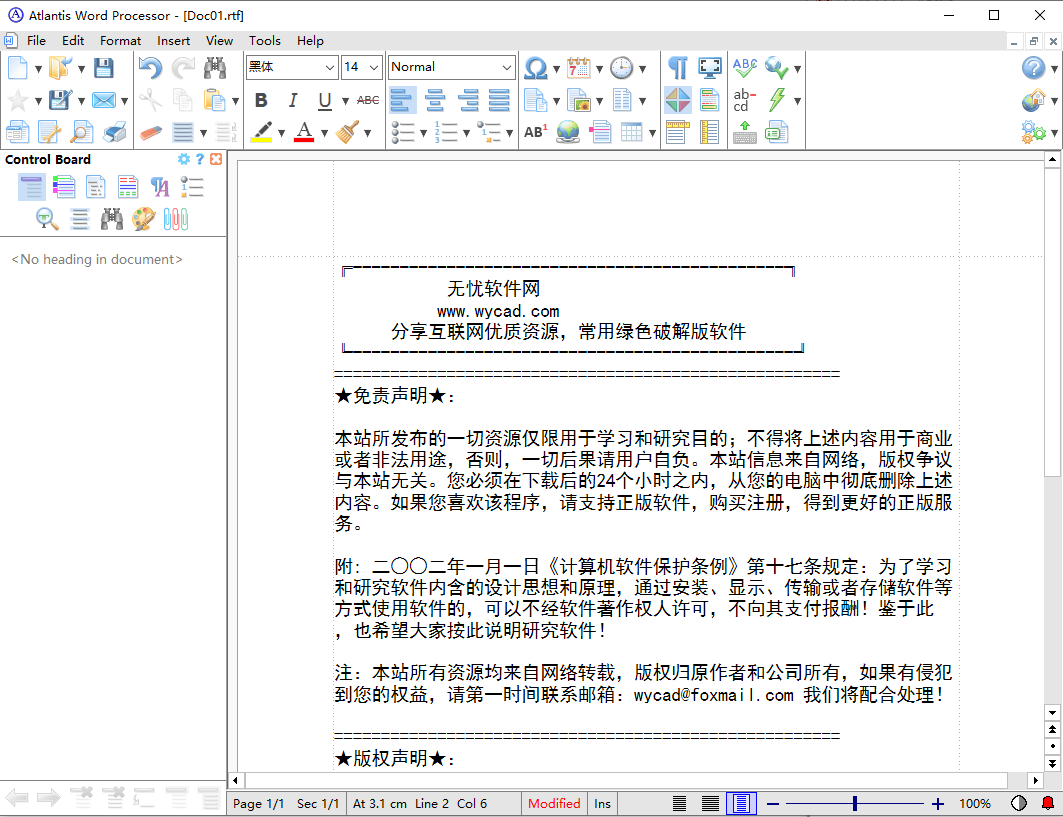Select the colors palette icon in Control Board
Screen dimensions: 1063x817
pyautogui.click(x=143, y=218)
